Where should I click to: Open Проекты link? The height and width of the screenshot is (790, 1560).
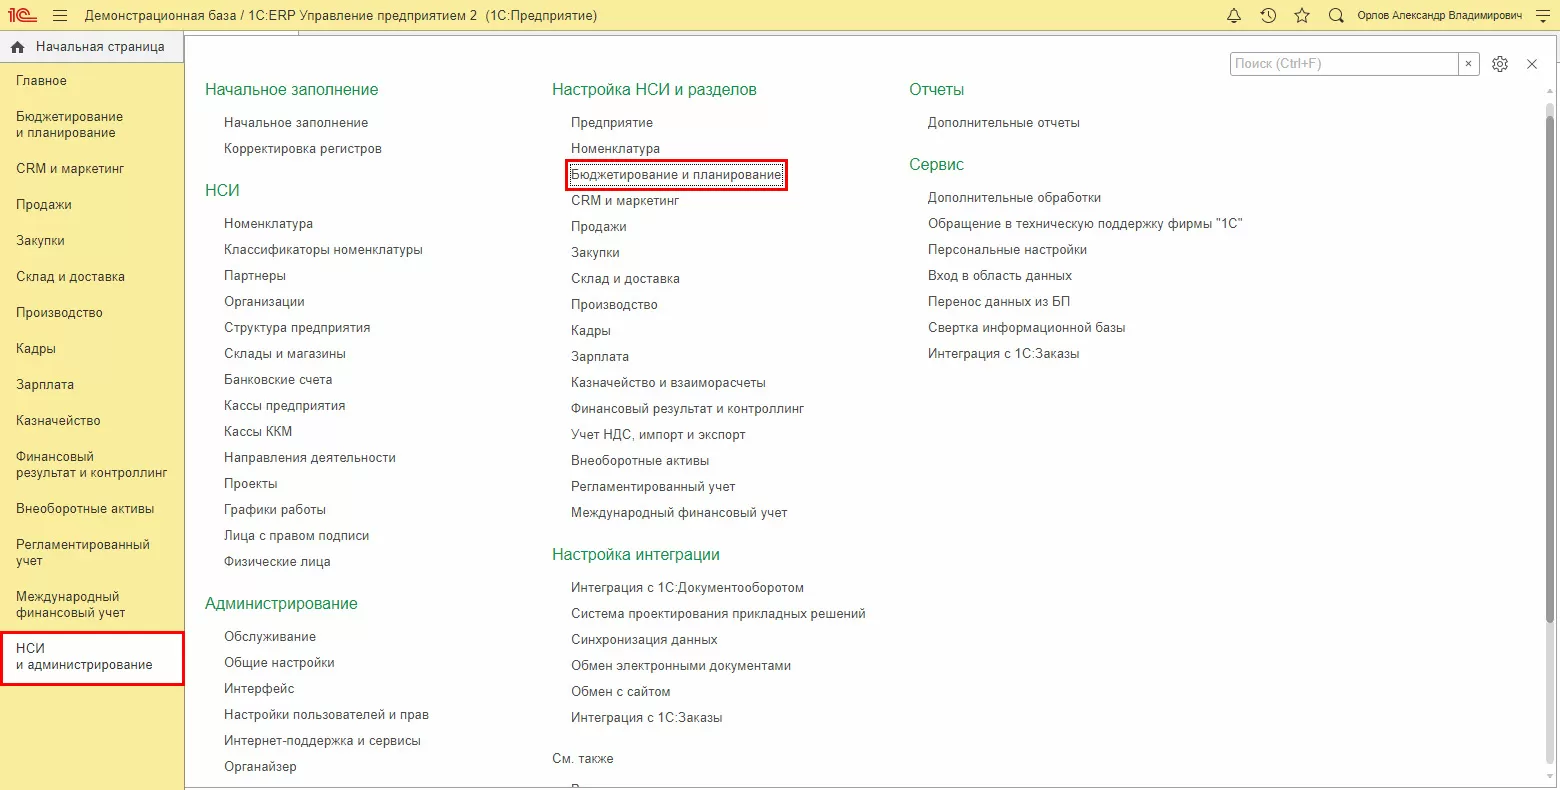pyautogui.click(x=251, y=484)
